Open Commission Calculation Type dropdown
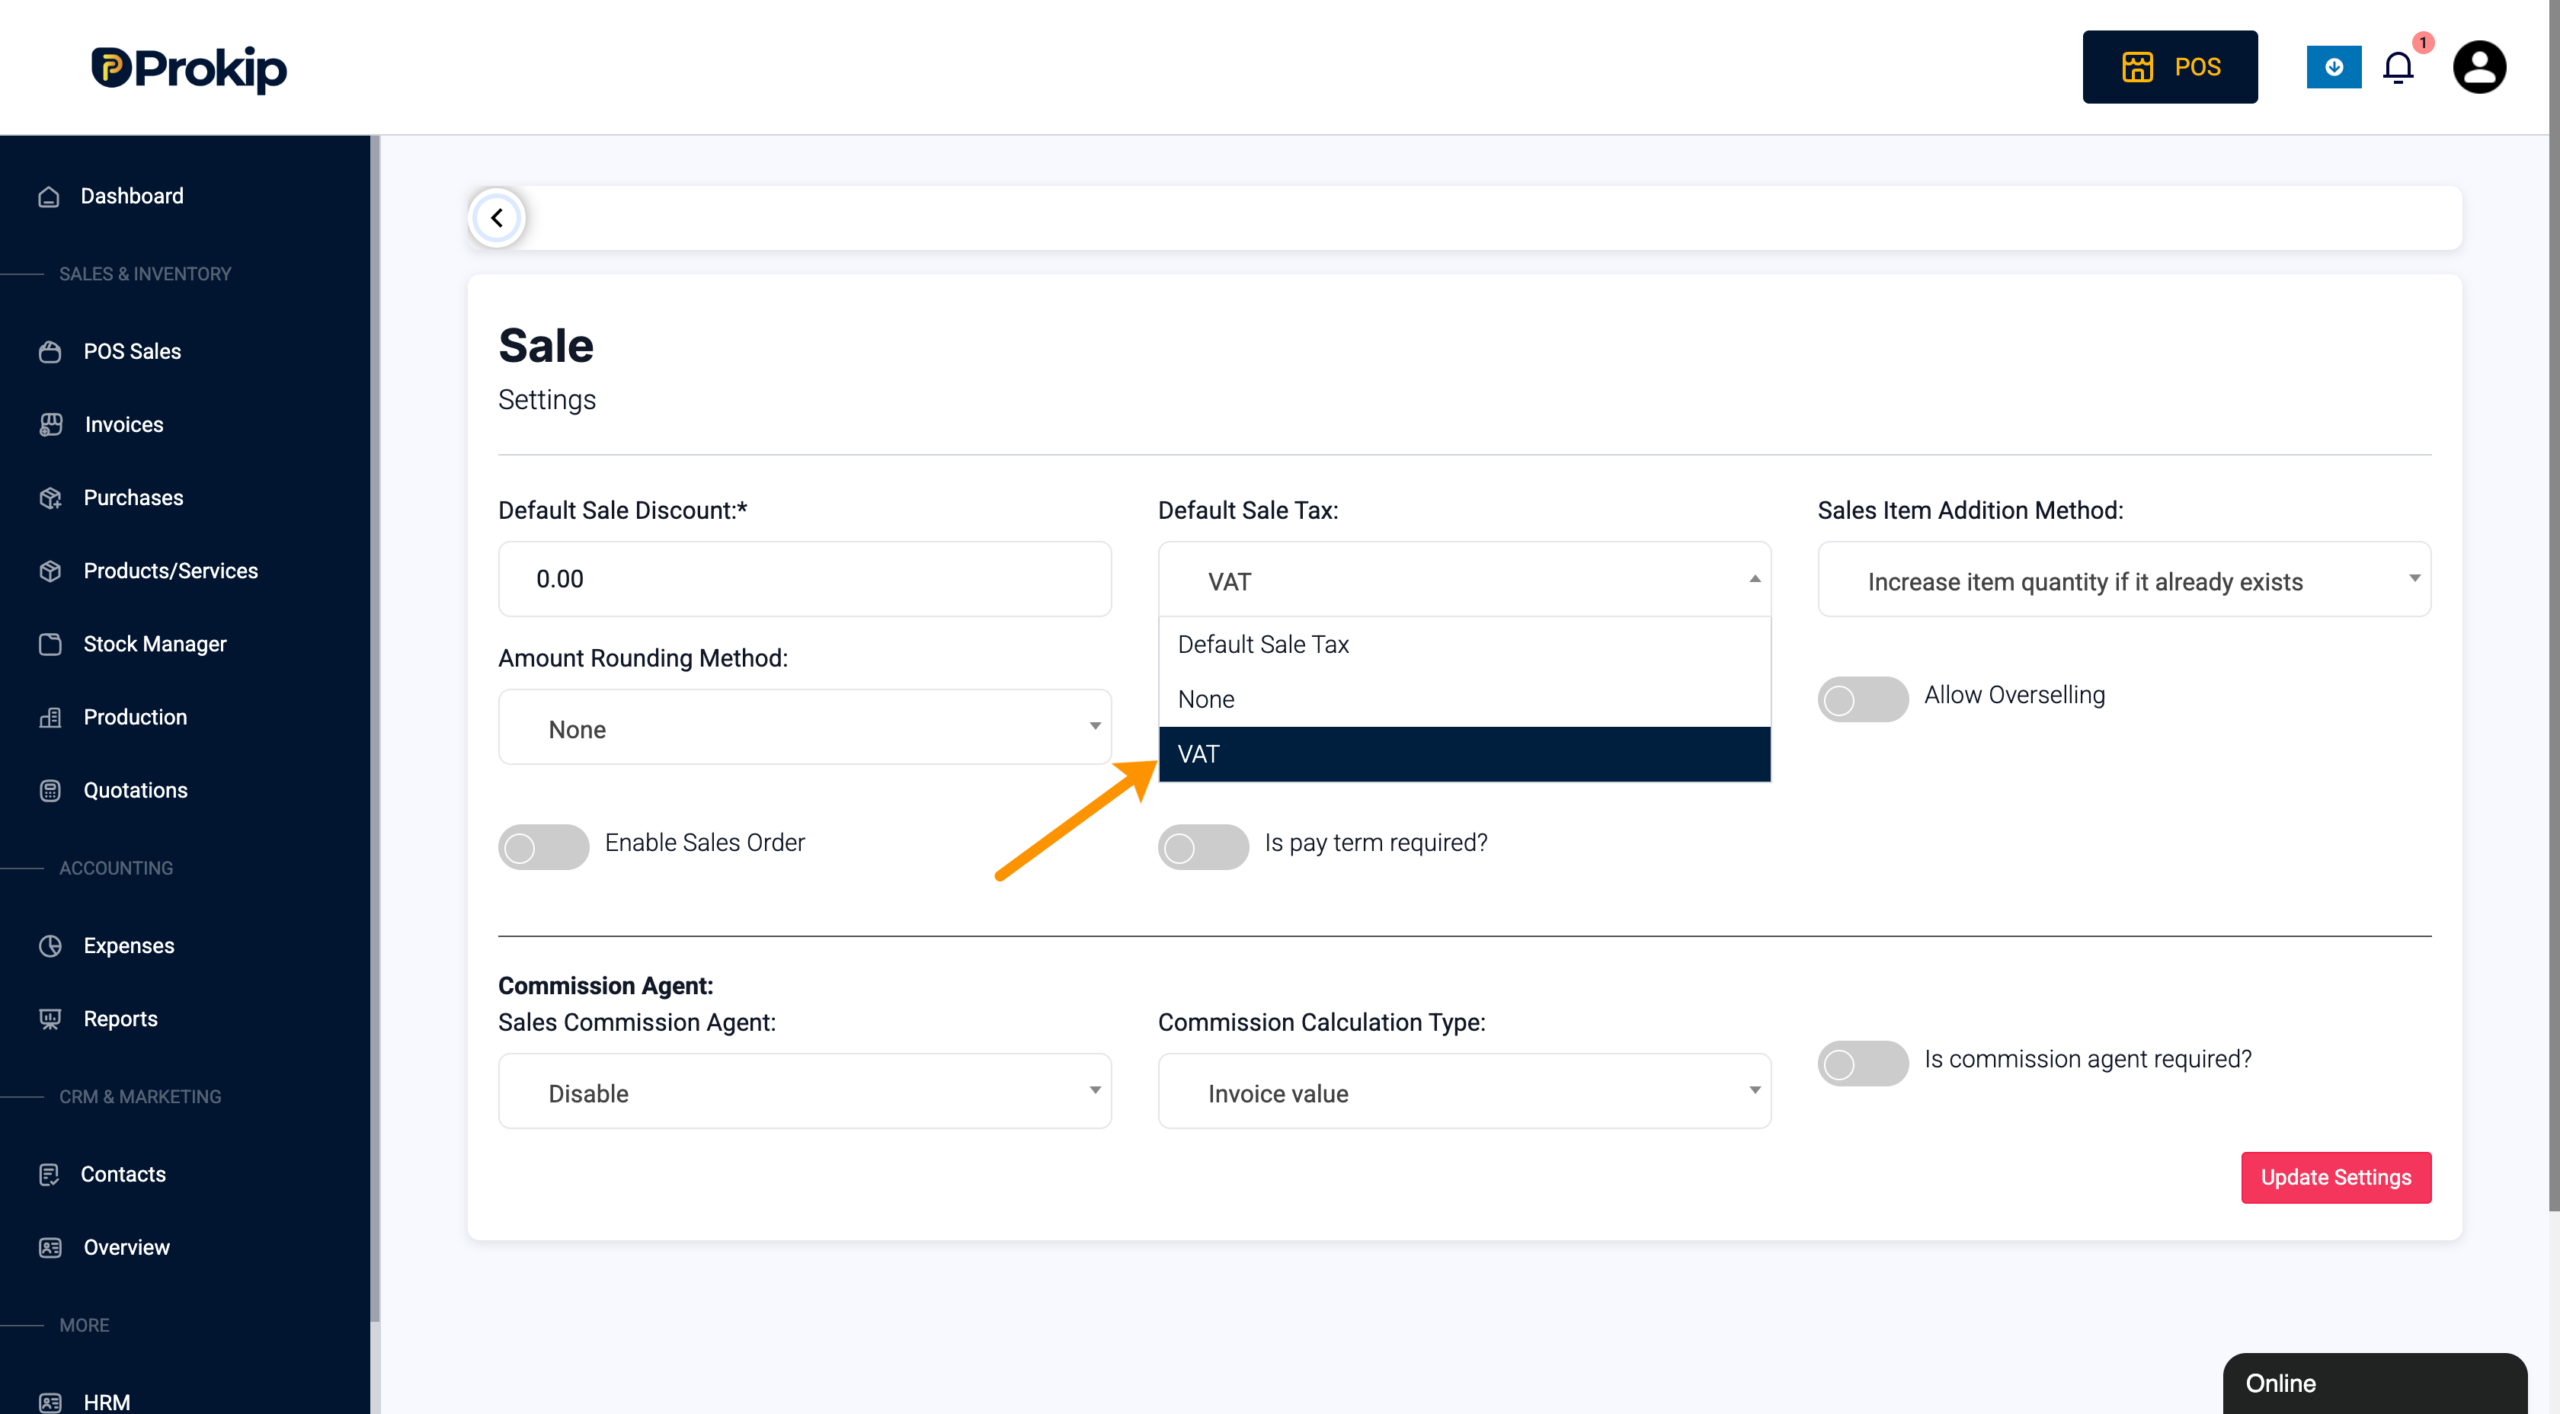The height and width of the screenshot is (1414, 2560). click(1464, 1091)
